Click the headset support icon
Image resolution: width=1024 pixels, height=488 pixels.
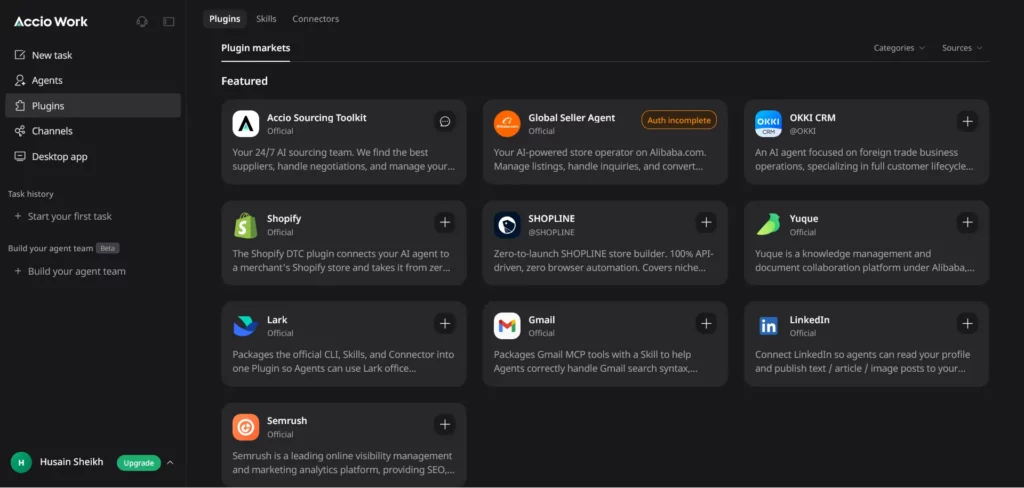coord(142,22)
